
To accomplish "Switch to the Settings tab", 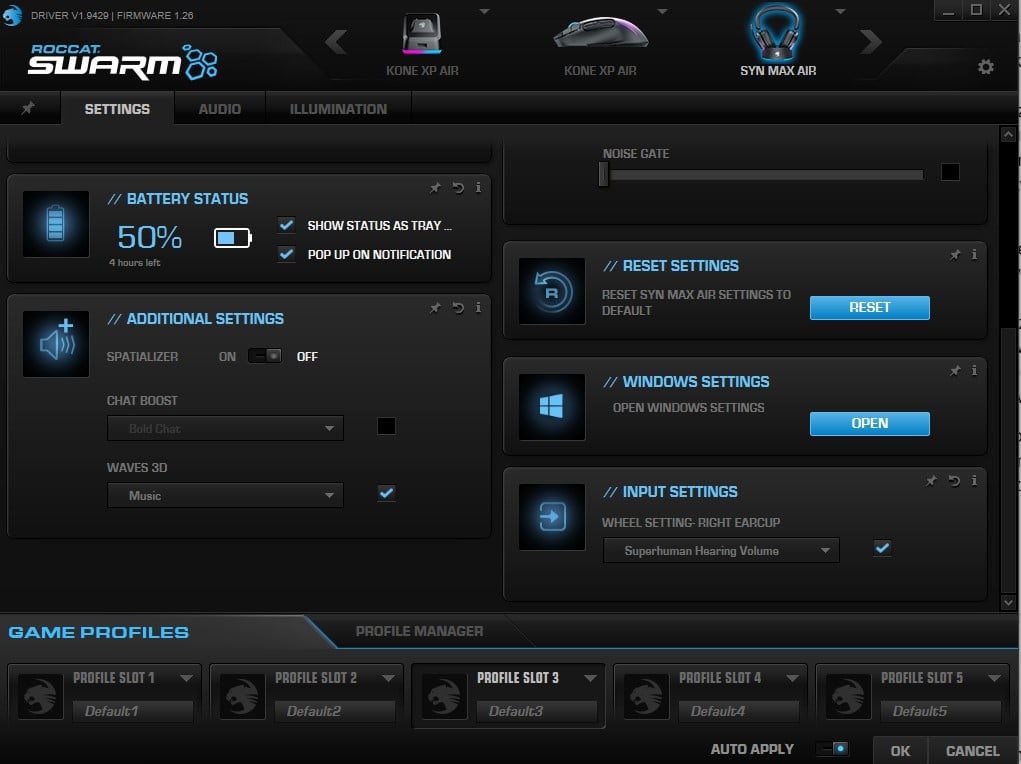I will tap(117, 109).
